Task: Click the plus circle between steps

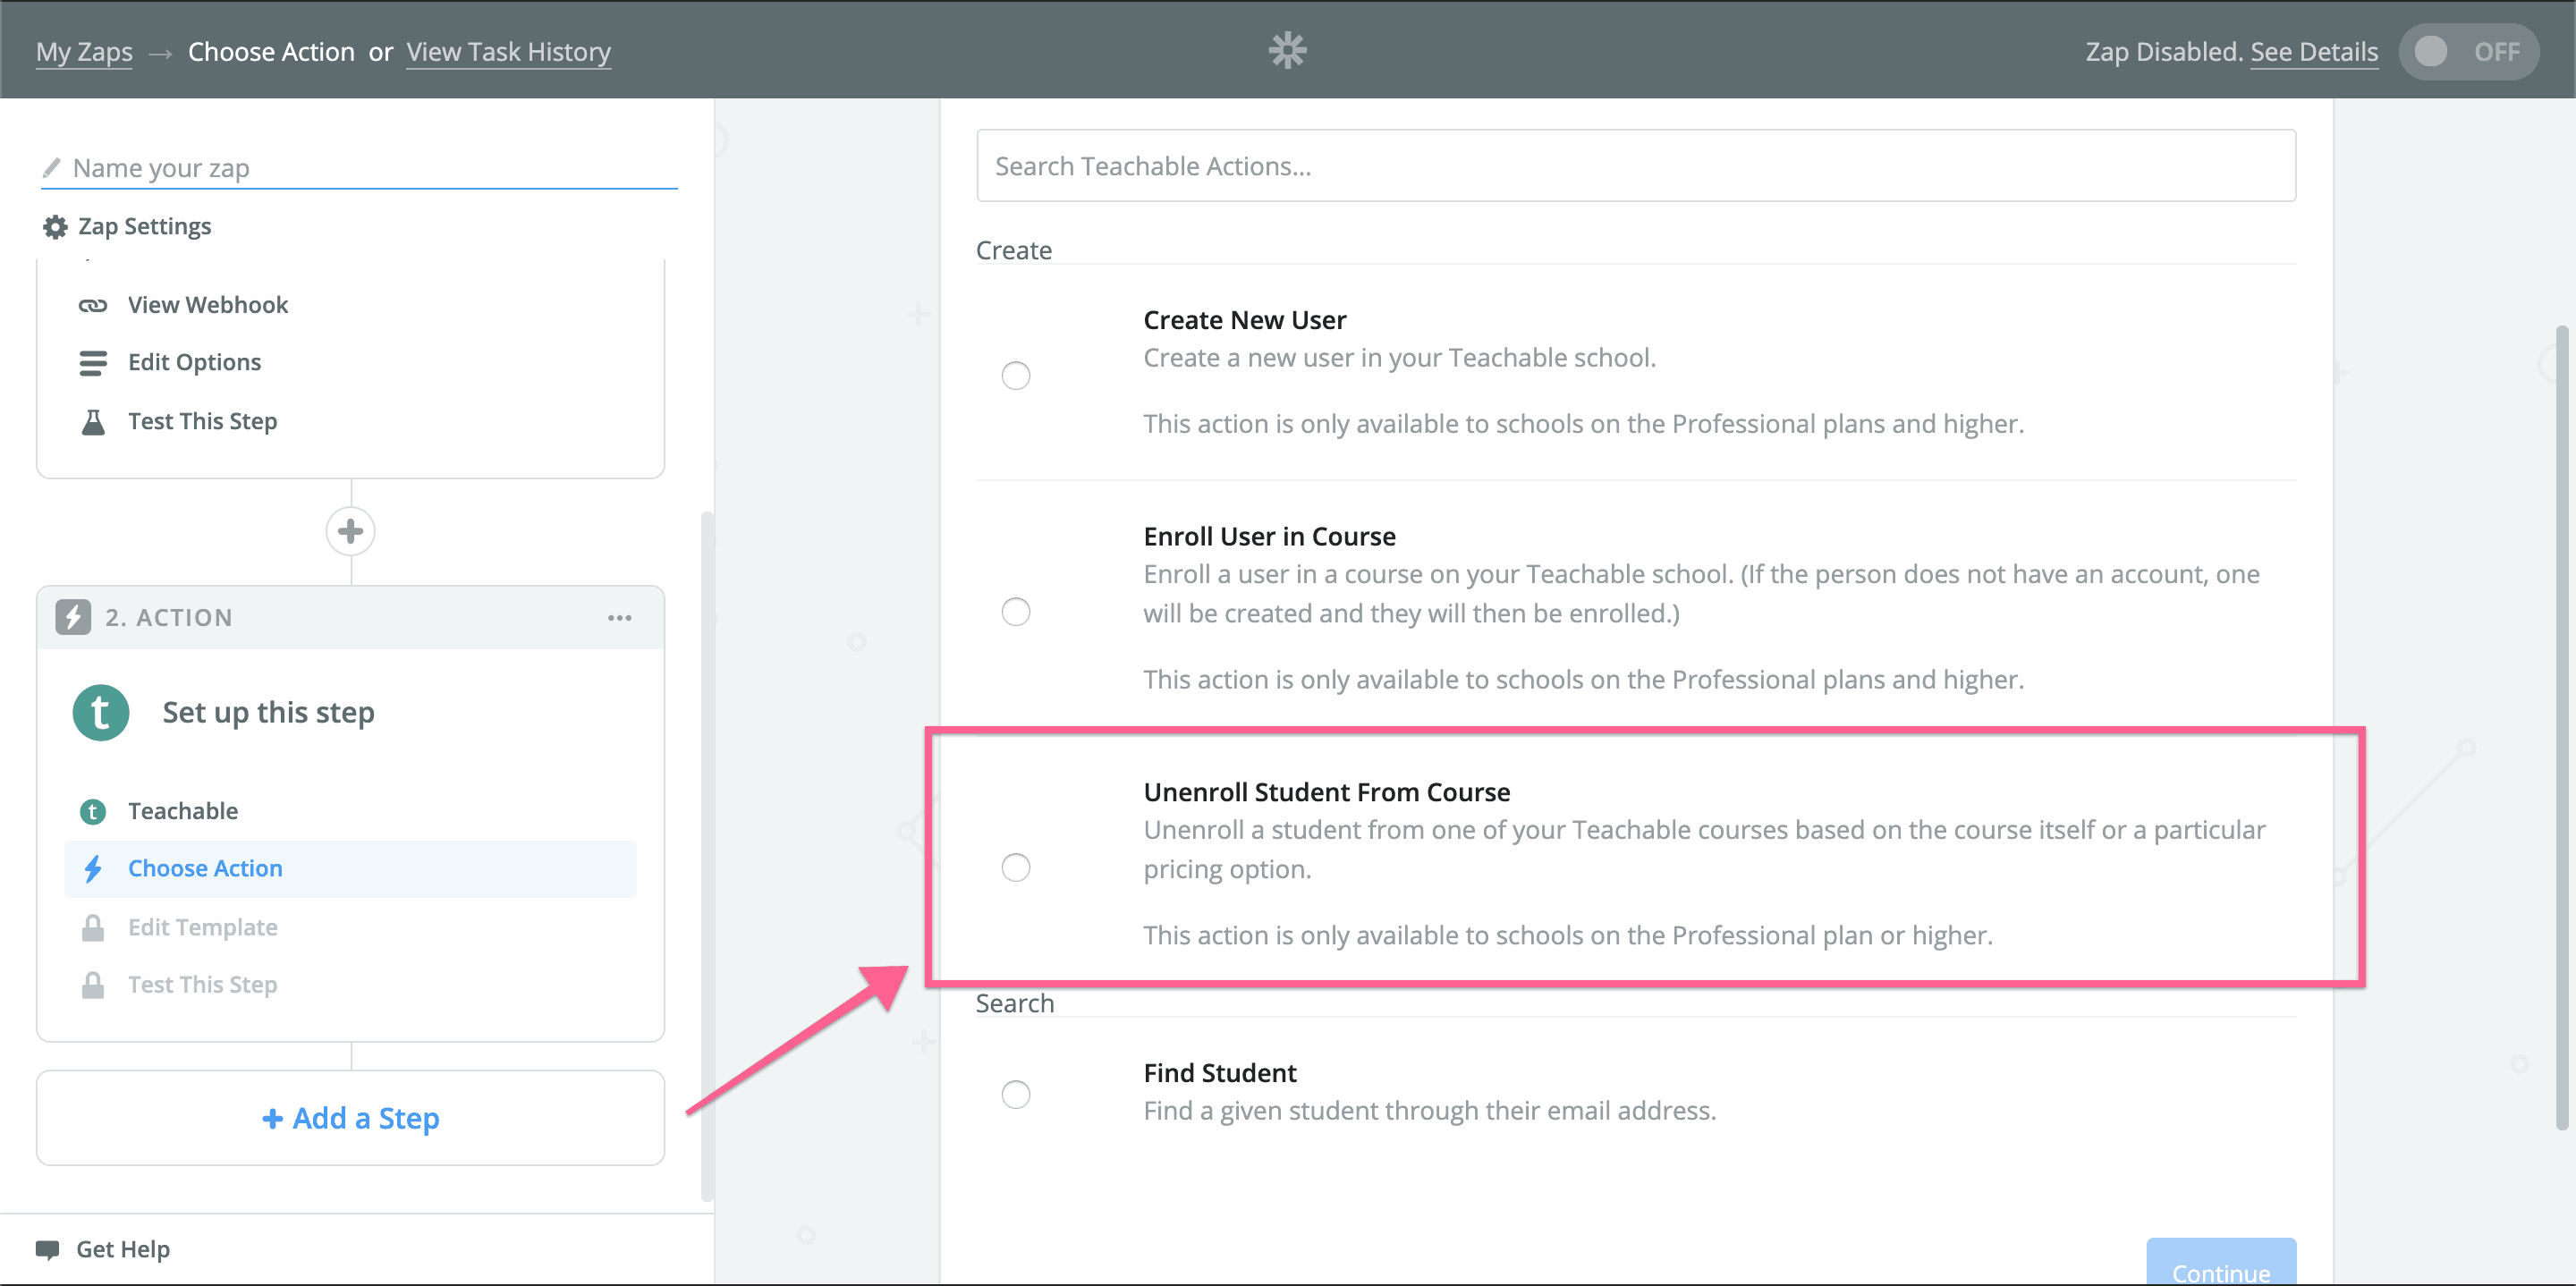Action: click(350, 531)
